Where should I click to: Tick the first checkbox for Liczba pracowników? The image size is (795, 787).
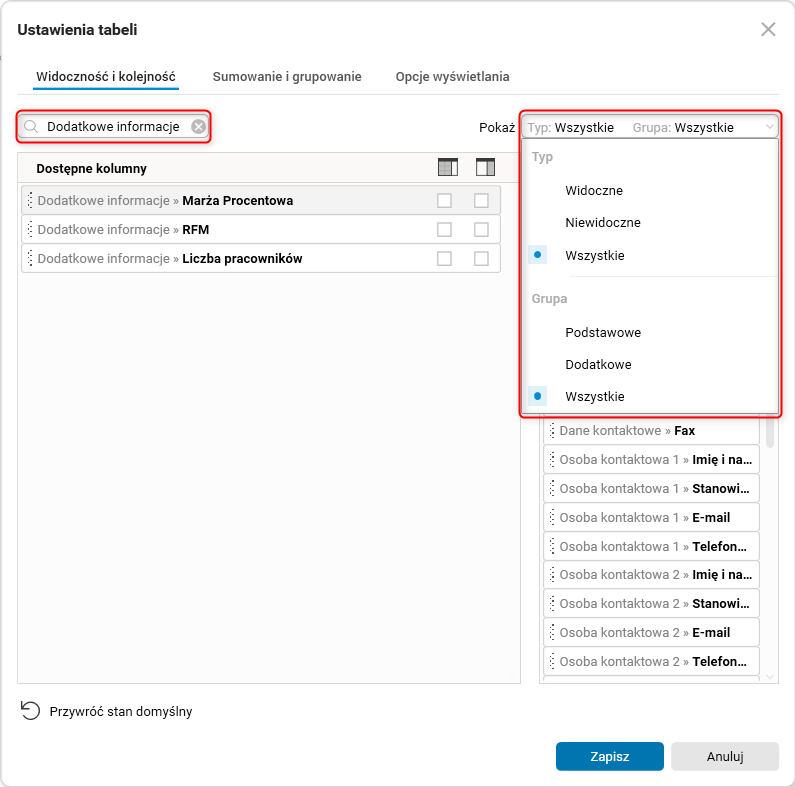tap(444, 259)
